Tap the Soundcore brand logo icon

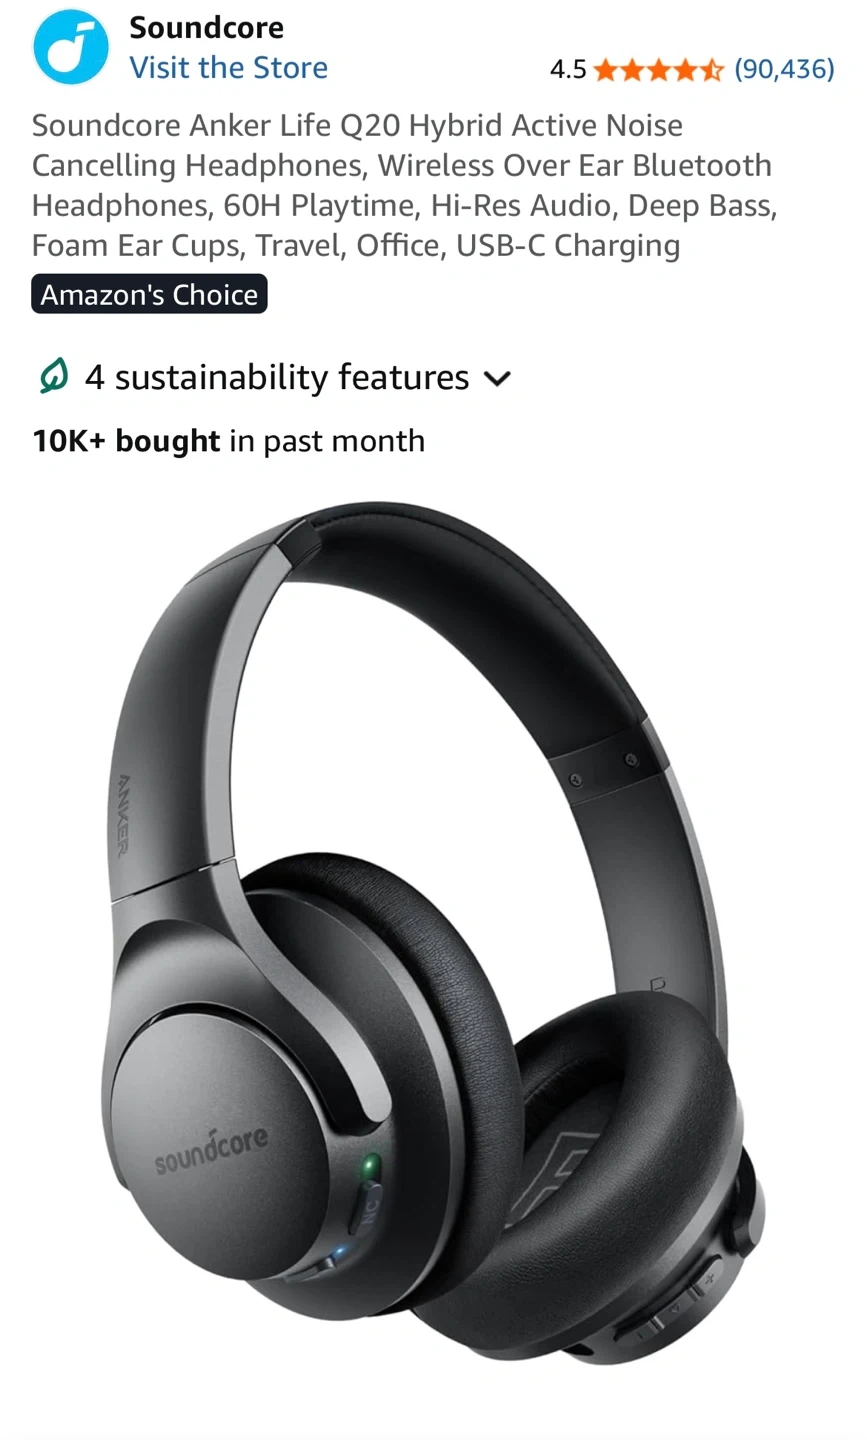point(70,47)
